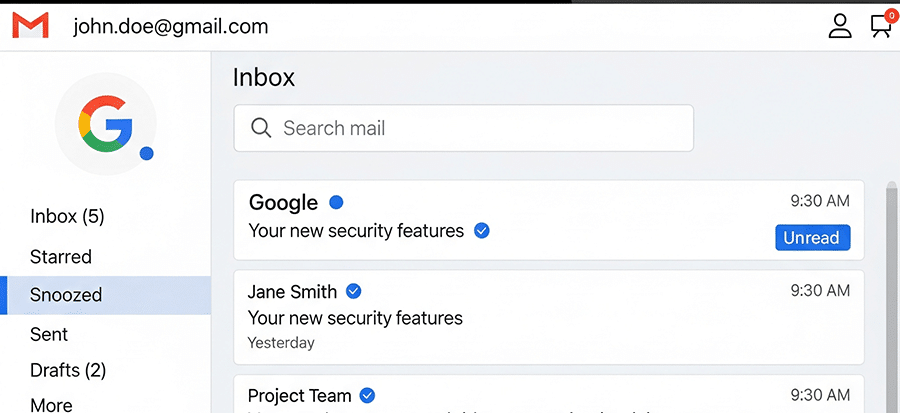Click verified checkmark after security features subject

[481, 231]
